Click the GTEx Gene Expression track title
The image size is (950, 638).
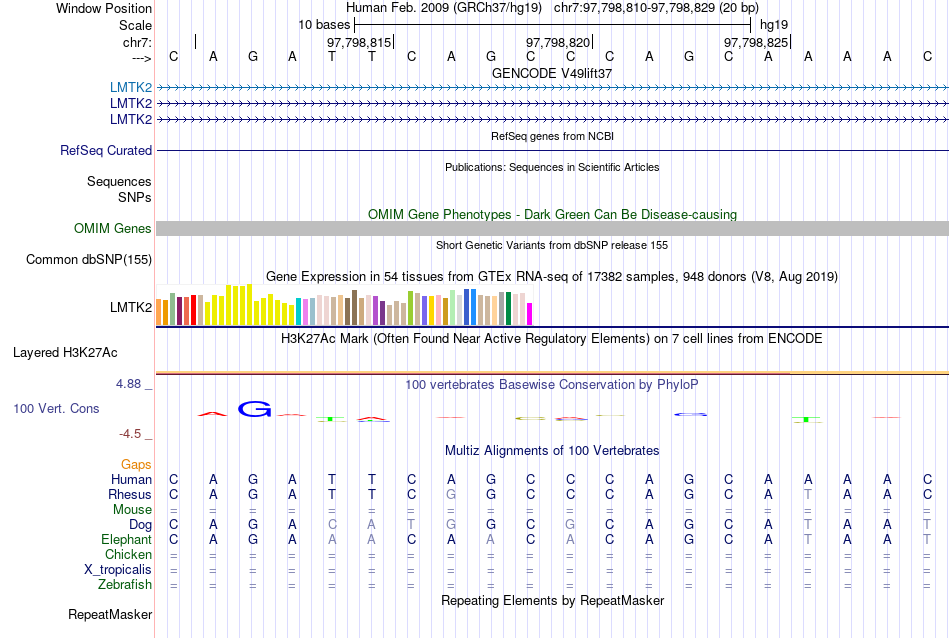pyautogui.click(x=552, y=277)
